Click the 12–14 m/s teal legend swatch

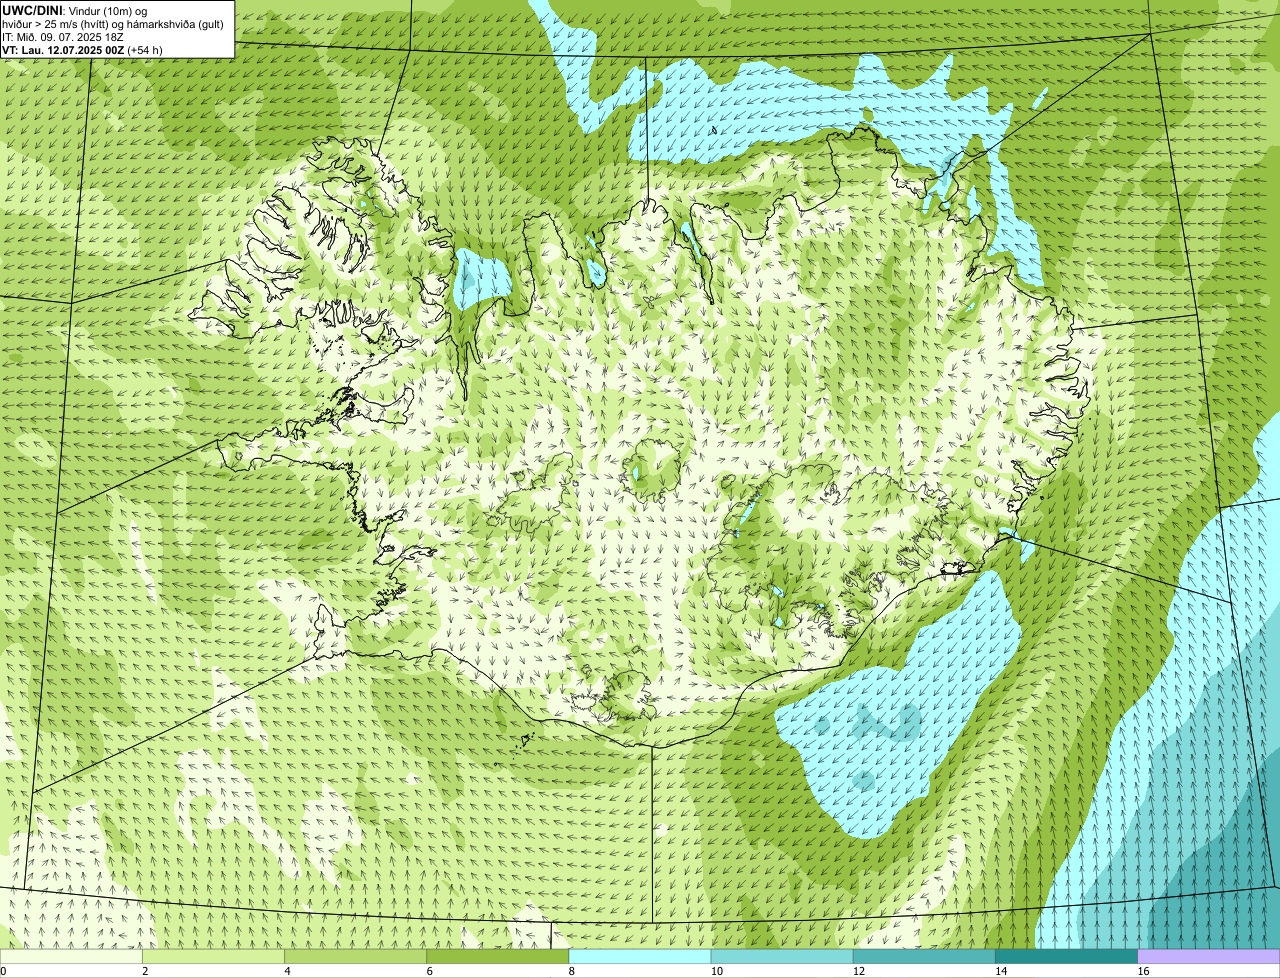point(924,957)
